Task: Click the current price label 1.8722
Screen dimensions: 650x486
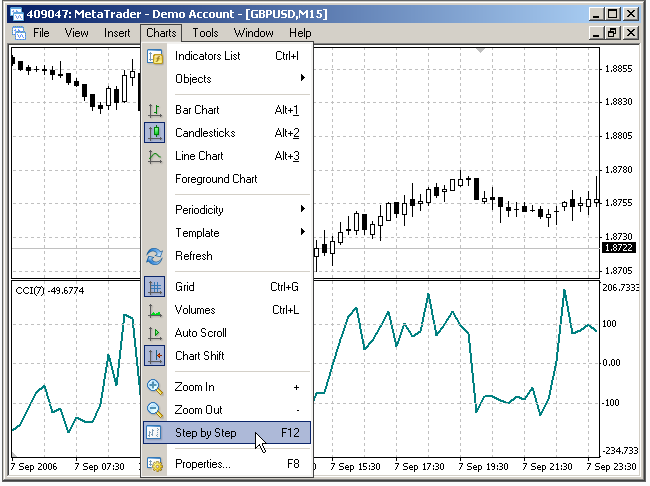Action: click(x=618, y=248)
